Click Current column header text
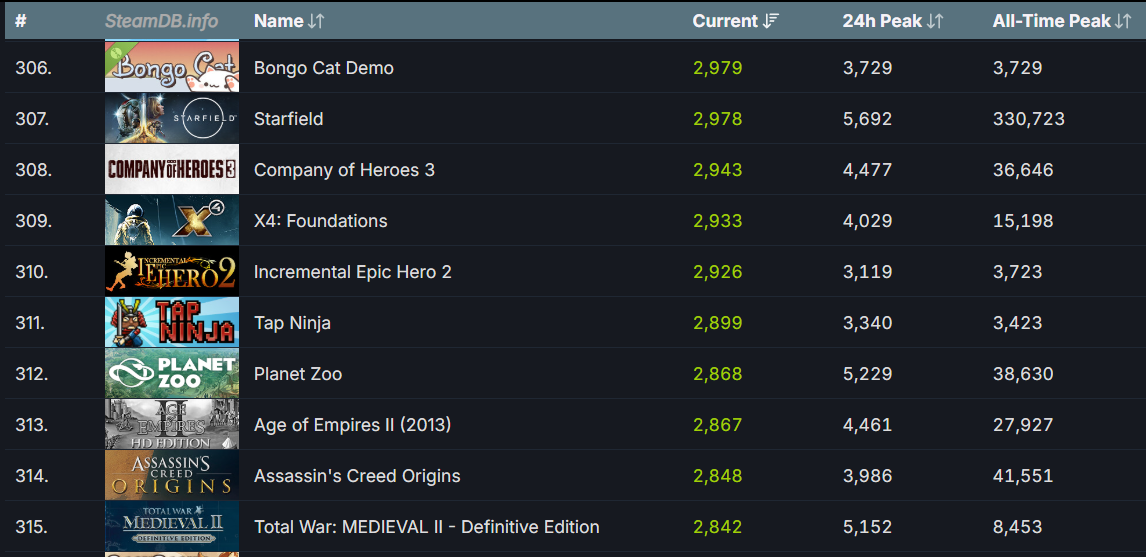The height and width of the screenshot is (557, 1146). coord(725,21)
